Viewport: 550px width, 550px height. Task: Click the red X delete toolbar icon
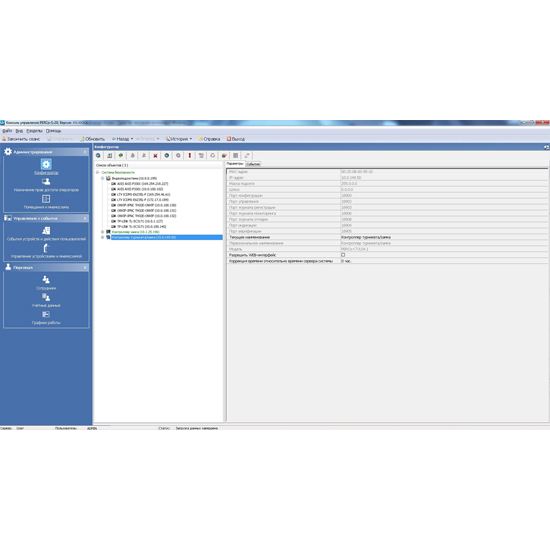(x=155, y=156)
